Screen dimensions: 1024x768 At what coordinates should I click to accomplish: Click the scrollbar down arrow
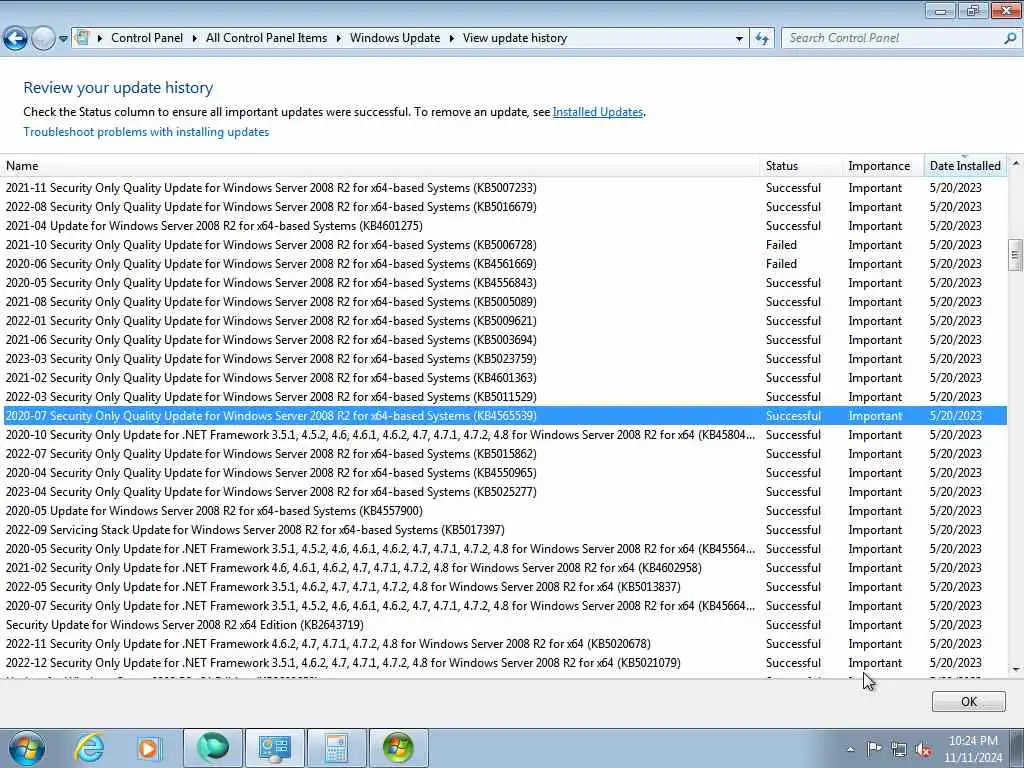(1015, 669)
